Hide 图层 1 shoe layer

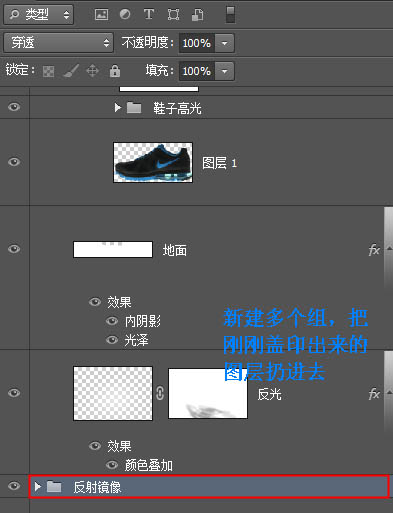click(x=14, y=162)
